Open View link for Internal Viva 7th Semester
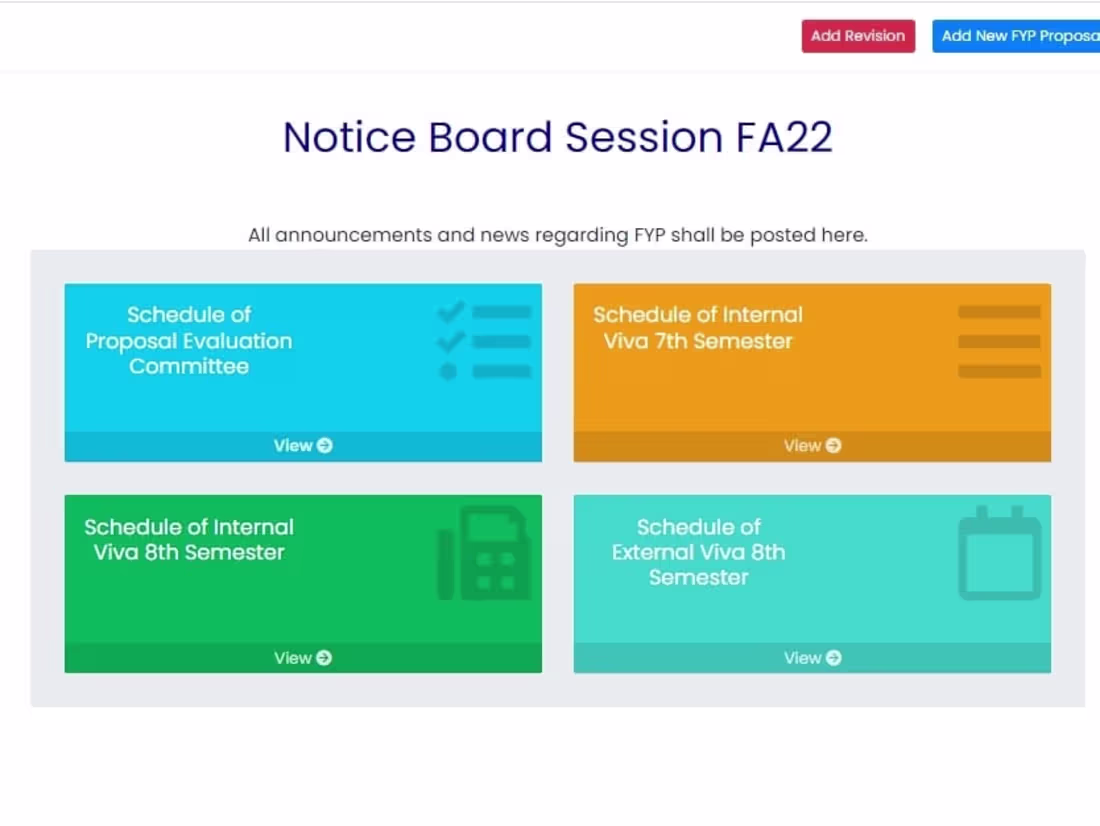This screenshot has height=826, width=1100. tap(802, 446)
